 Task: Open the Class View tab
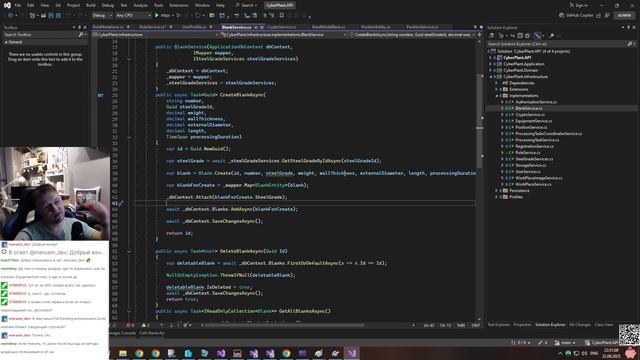604,325
